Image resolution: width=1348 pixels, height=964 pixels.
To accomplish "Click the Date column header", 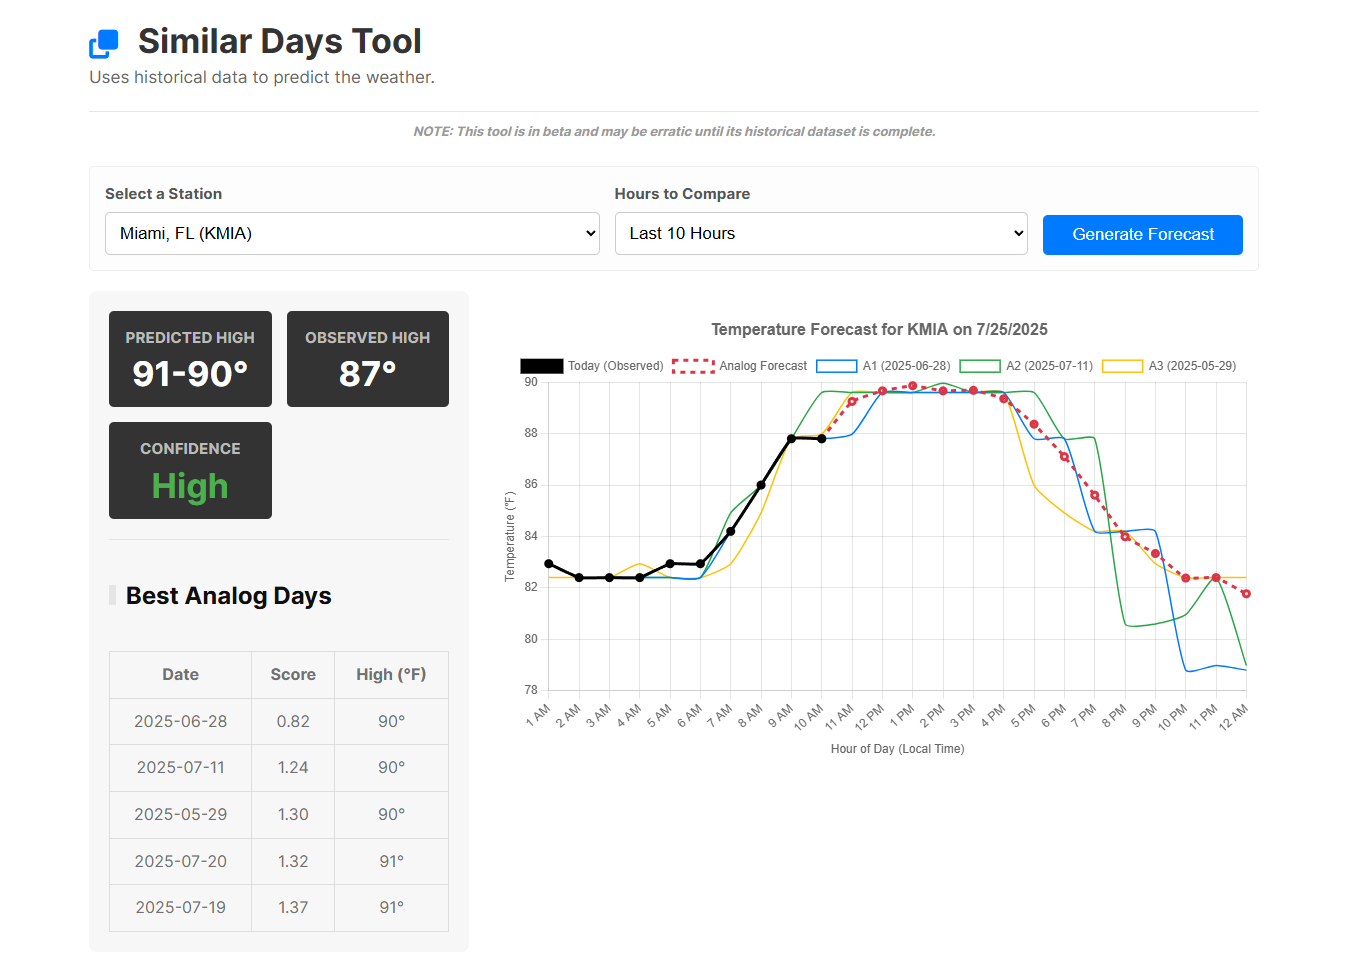I will coord(180,675).
